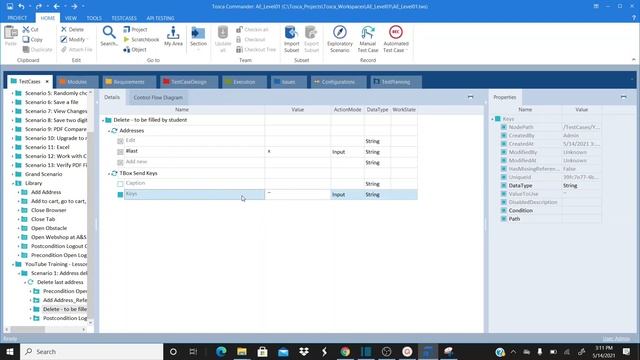Click the WorkState column header
The image size is (640, 360).
(404, 110)
